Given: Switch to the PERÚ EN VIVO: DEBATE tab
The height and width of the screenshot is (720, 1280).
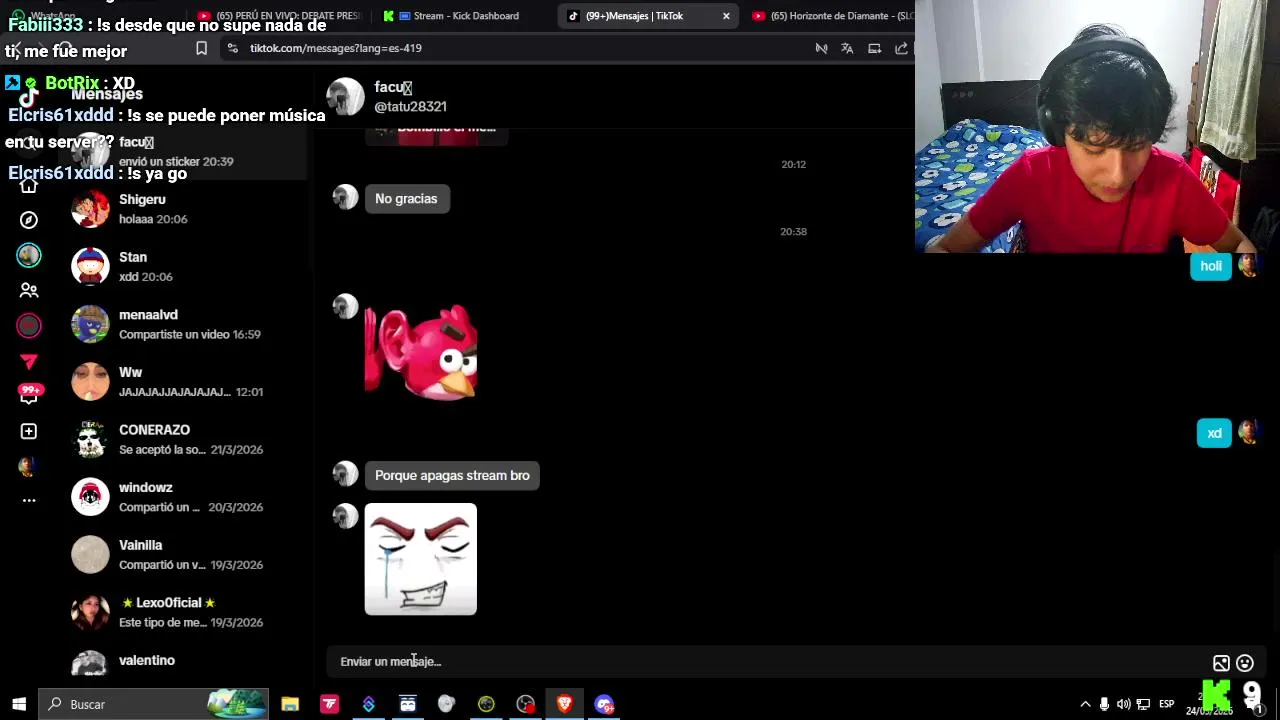Looking at the screenshot, I should [280, 16].
